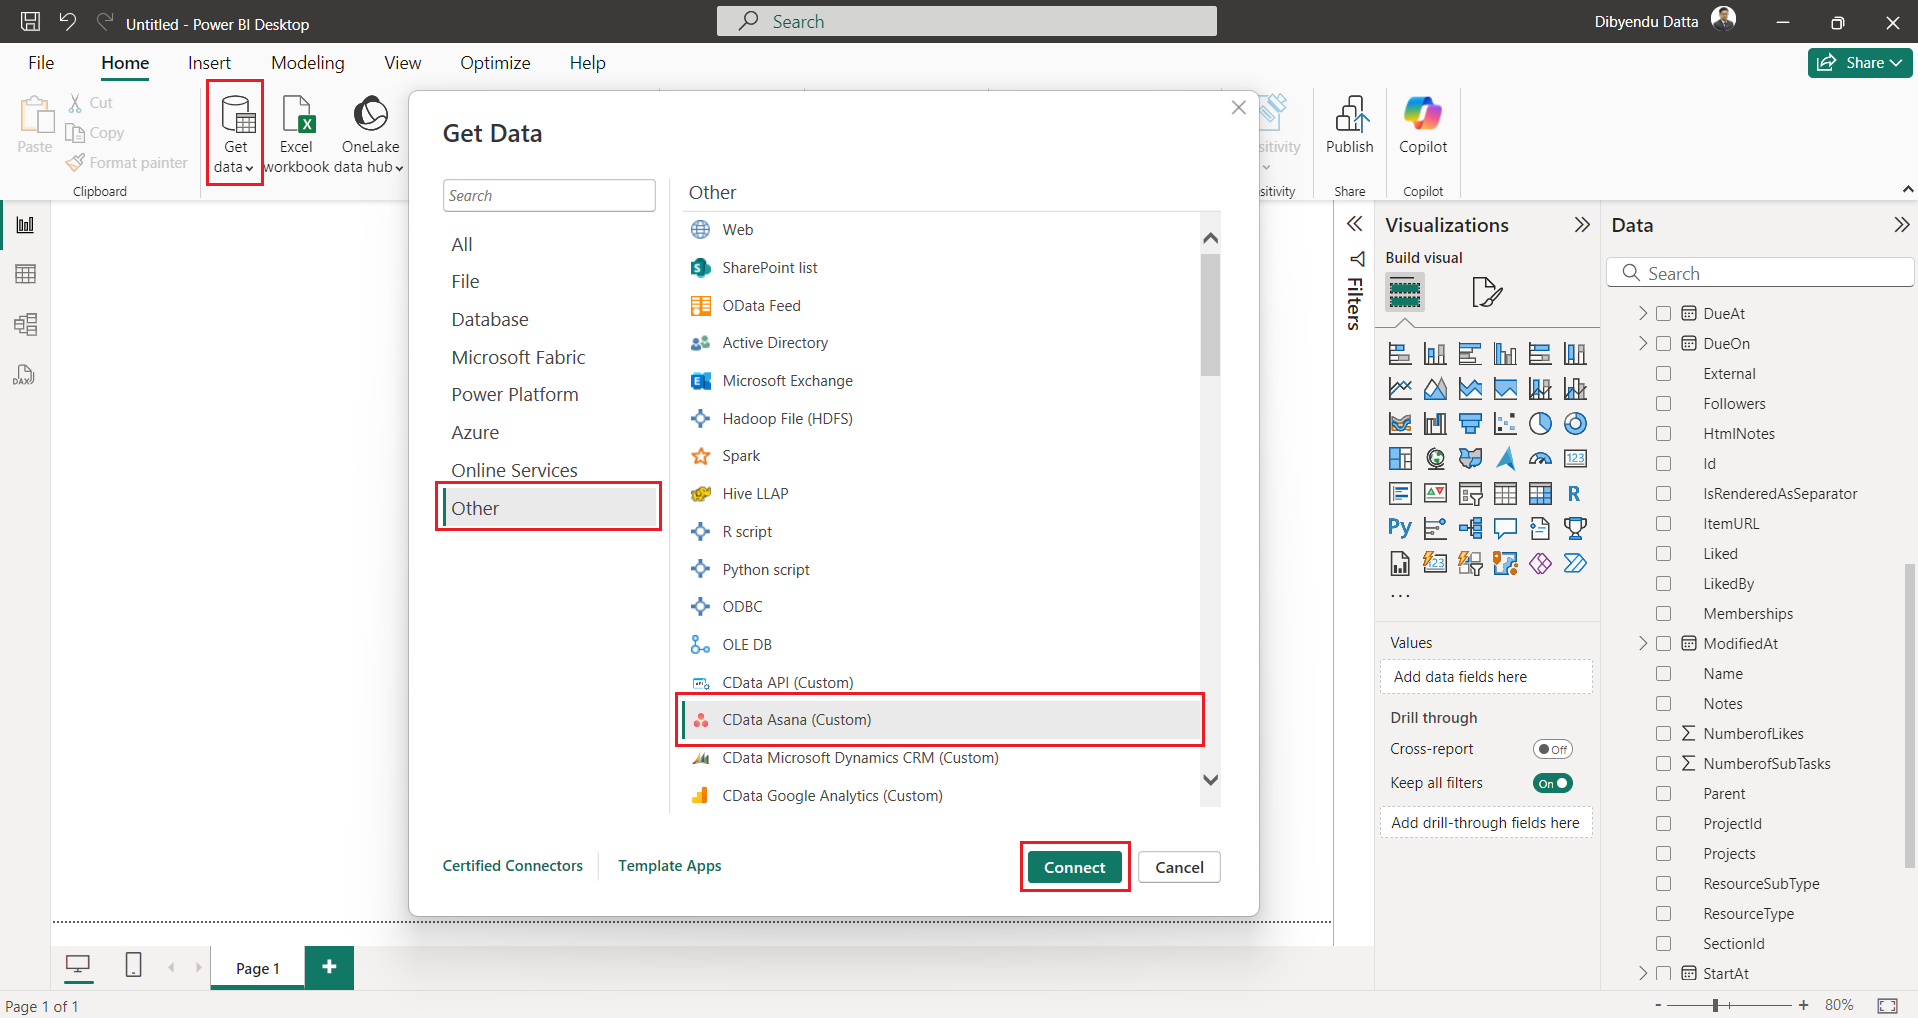Viewport: 1918px width, 1018px height.
Task: Expand the ModifiedAt field node
Action: (x=1642, y=644)
